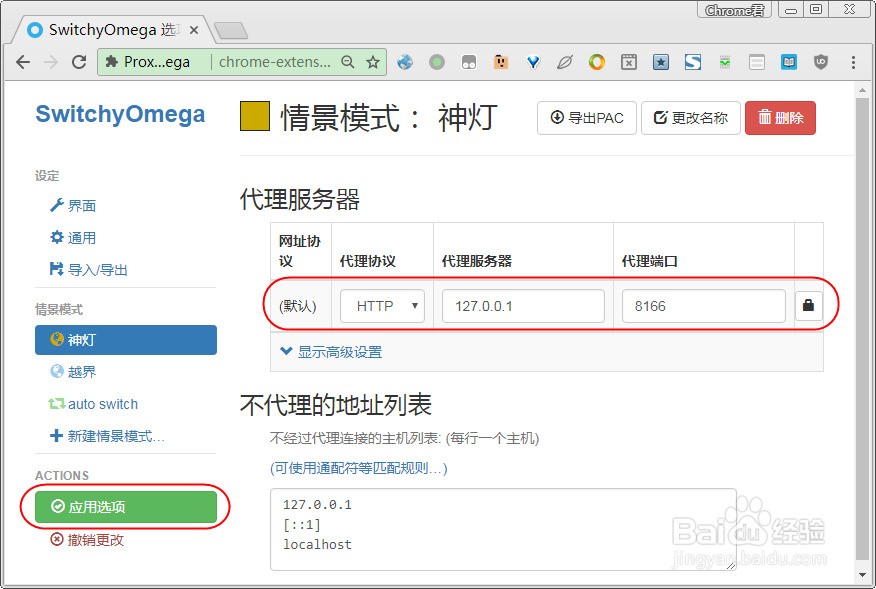The image size is (876, 589).
Task: Click the blue open book extension icon
Action: 789,62
